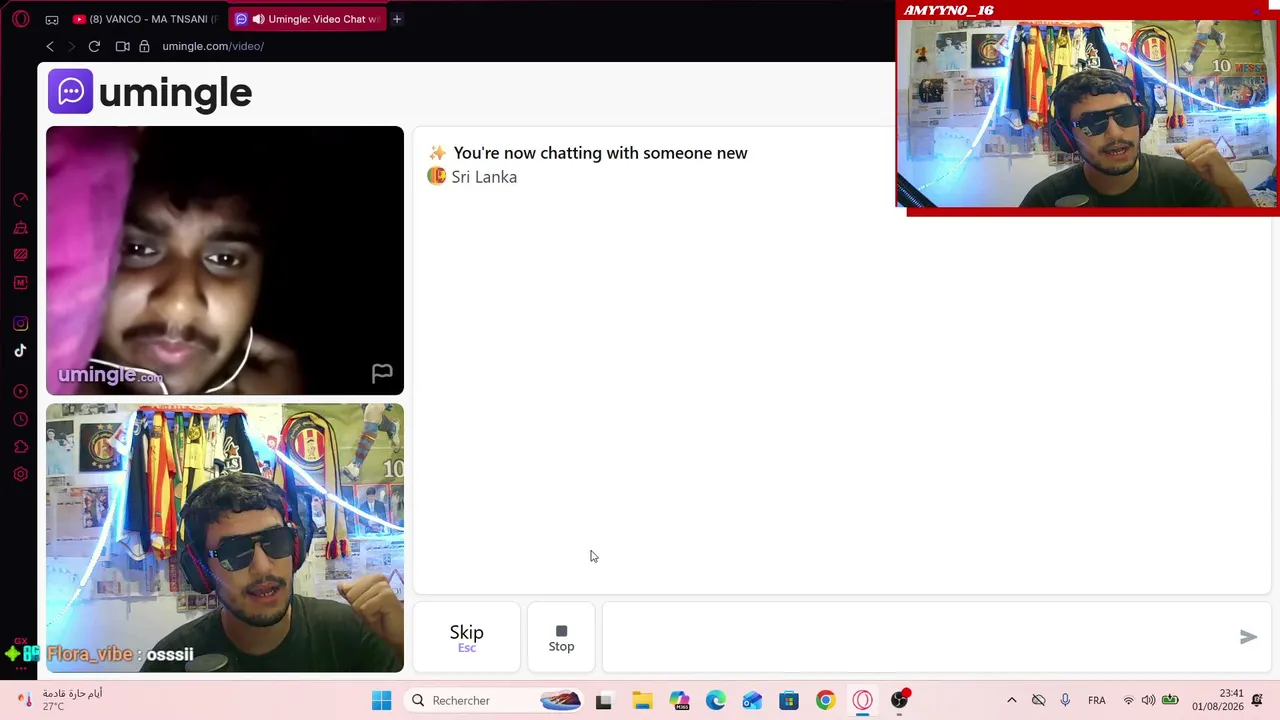Open the volume speaker tray icon
1280x720 pixels.
pyautogui.click(x=1148, y=700)
